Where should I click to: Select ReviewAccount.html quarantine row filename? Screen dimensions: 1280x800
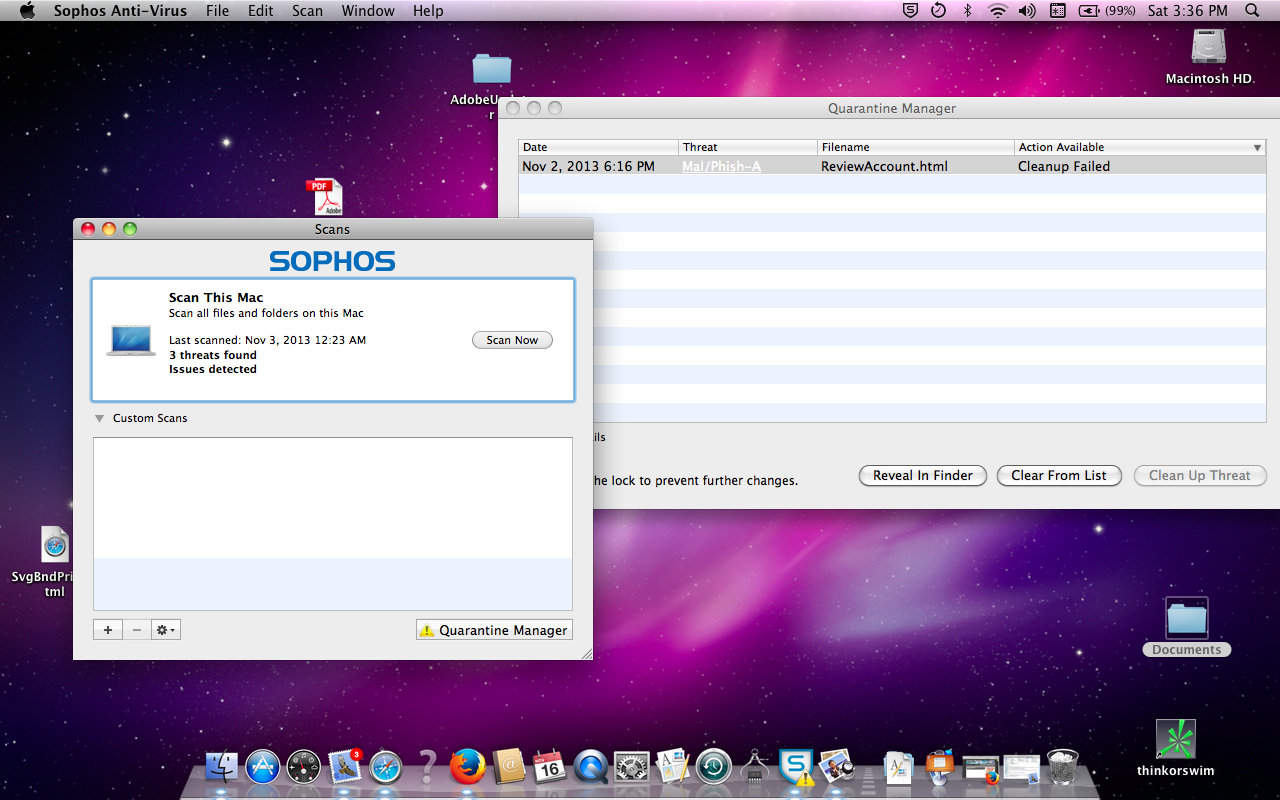[x=884, y=167]
